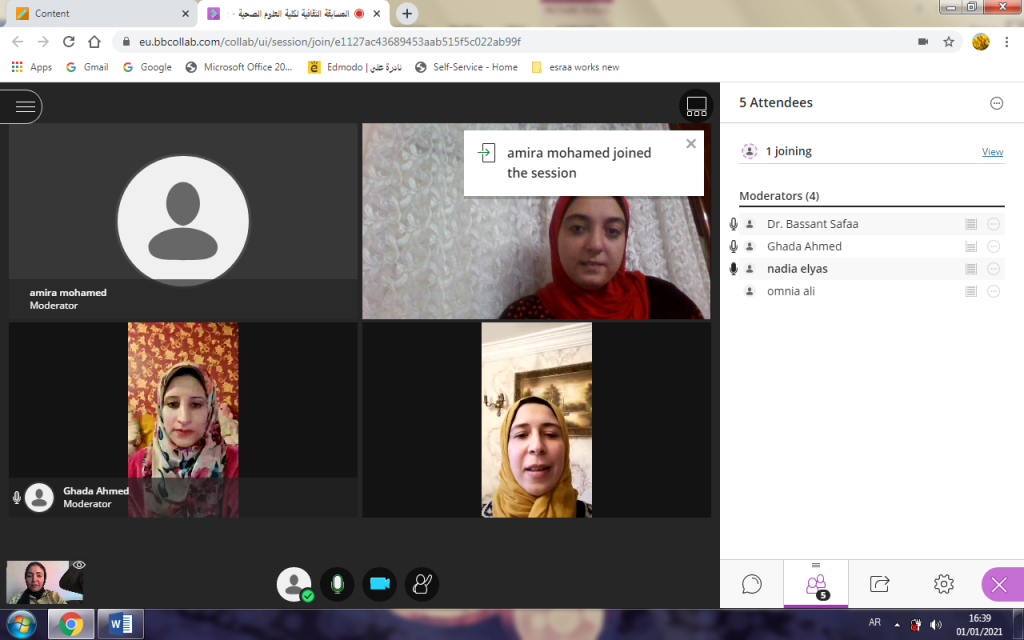
Task: Open the Share Content panel tab
Action: click(880, 584)
